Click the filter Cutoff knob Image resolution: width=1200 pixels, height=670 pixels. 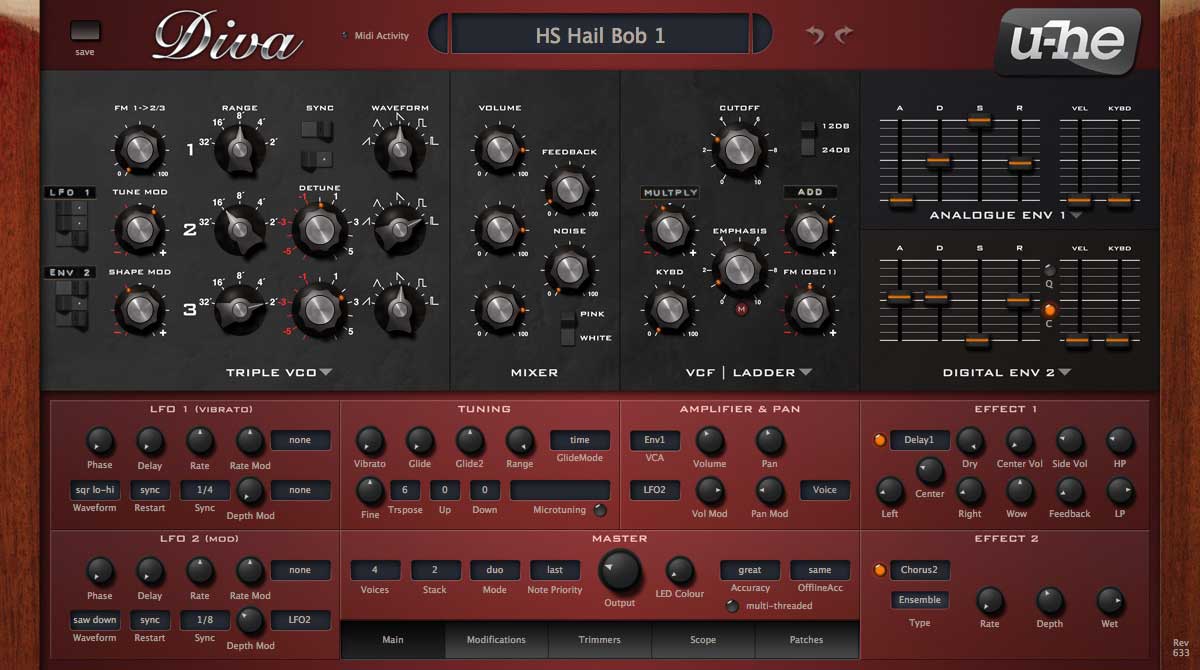point(739,149)
